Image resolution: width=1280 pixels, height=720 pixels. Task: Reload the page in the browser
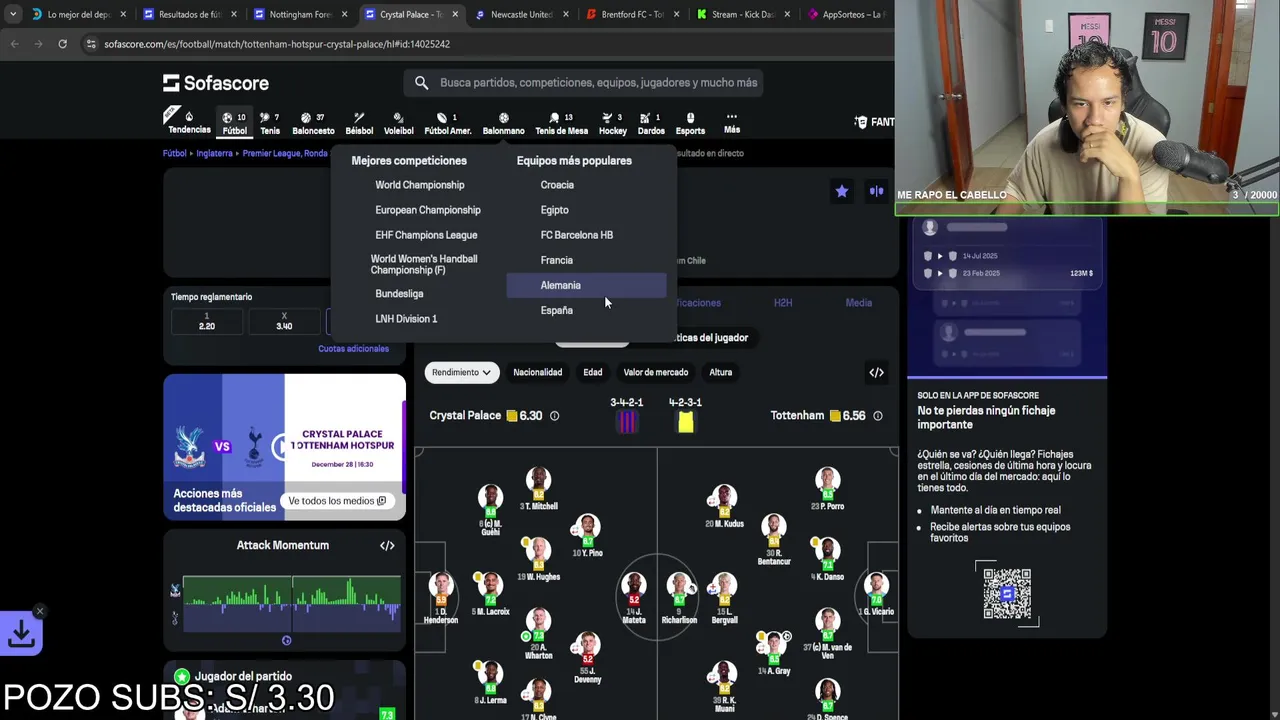(62, 44)
